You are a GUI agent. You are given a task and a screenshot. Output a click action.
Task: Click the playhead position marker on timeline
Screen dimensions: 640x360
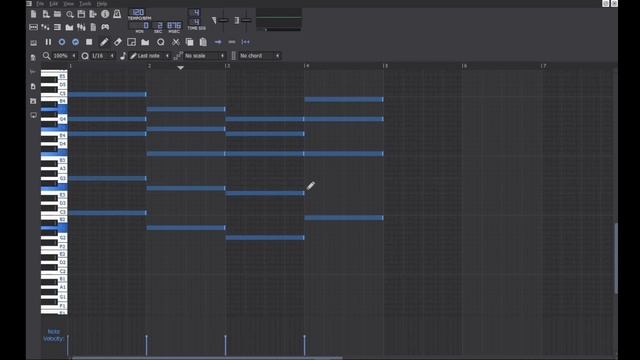pyautogui.click(x=180, y=67)
